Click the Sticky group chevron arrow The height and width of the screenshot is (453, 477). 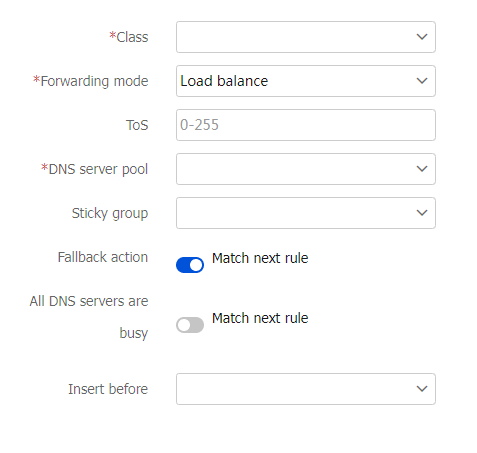coord(422,213)
